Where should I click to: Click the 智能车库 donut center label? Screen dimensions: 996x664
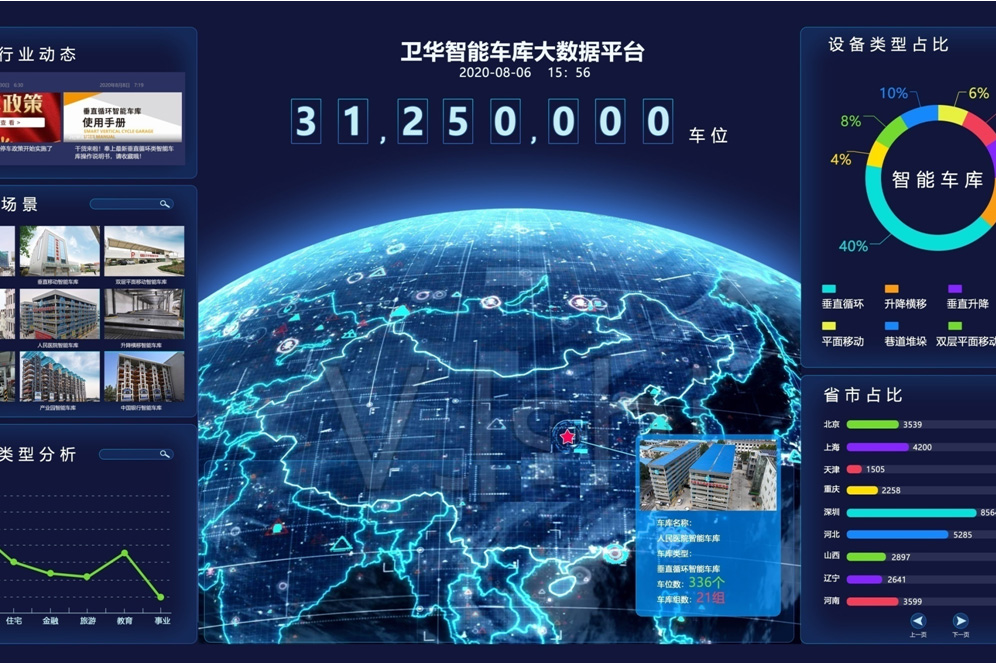coord(938,180)
